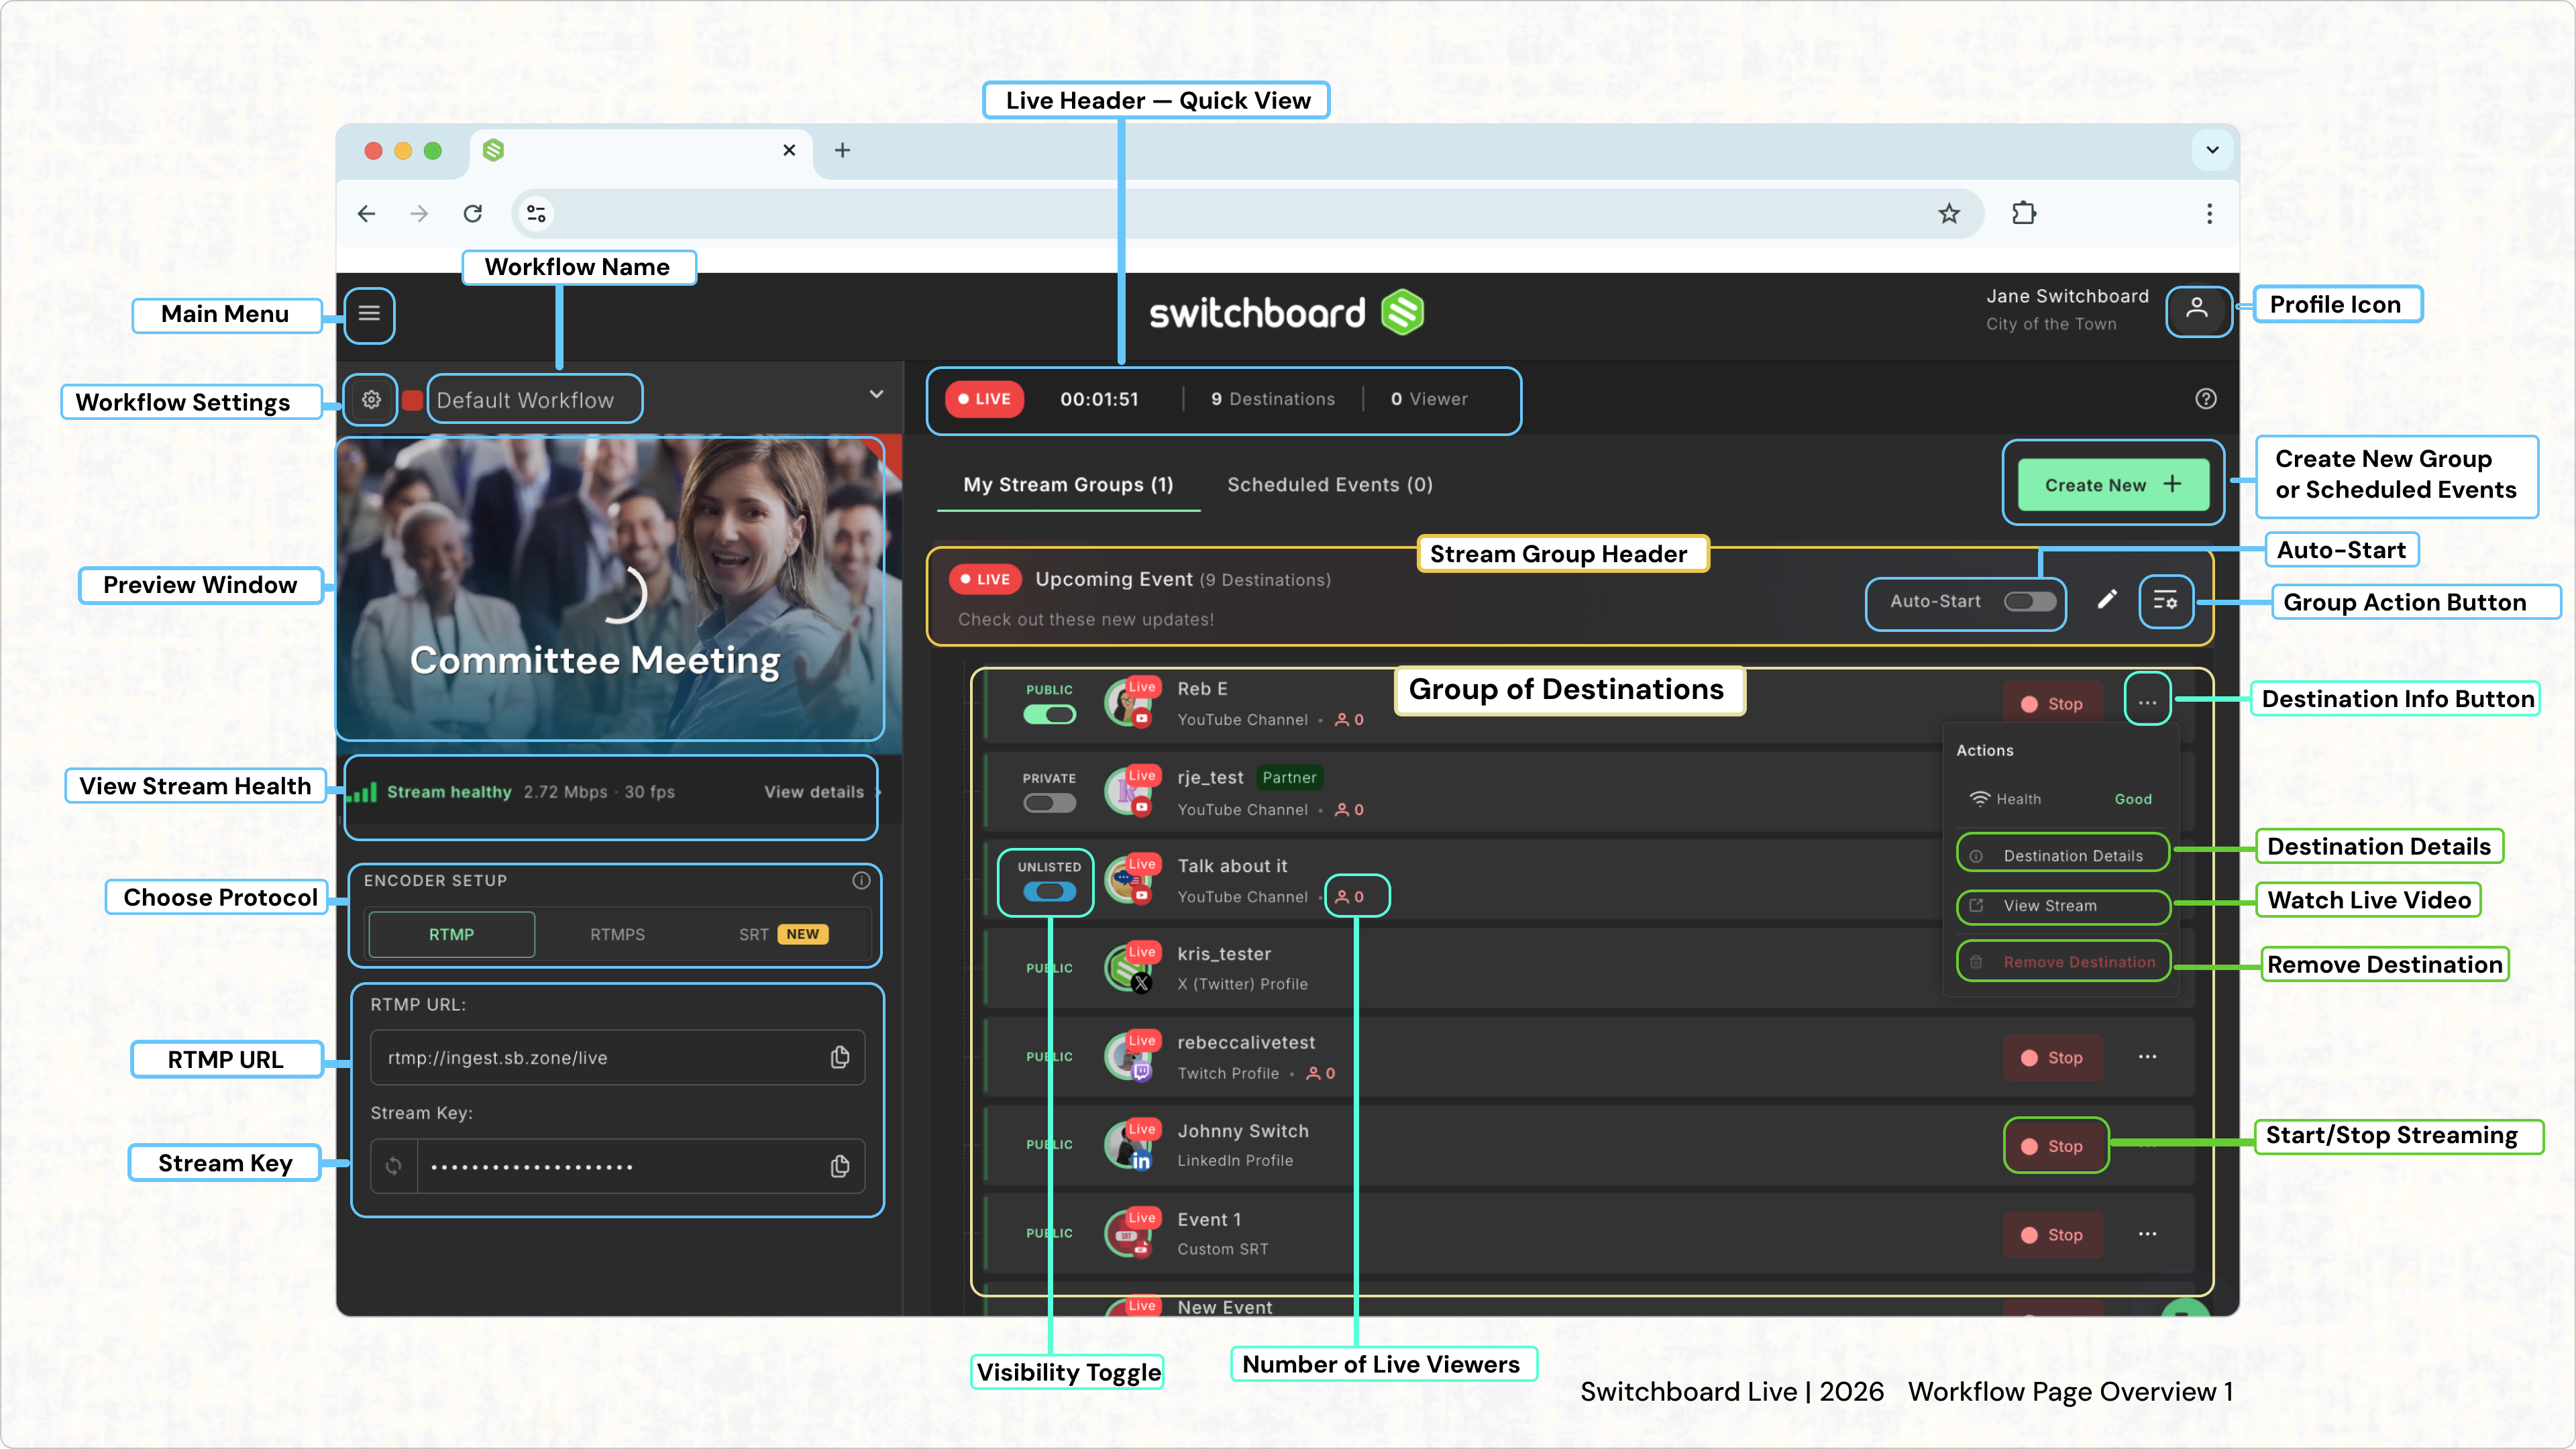This screenshot has width=2576, height=1449.
Task: Copy the Stream Key
Action: [840, 1166]
